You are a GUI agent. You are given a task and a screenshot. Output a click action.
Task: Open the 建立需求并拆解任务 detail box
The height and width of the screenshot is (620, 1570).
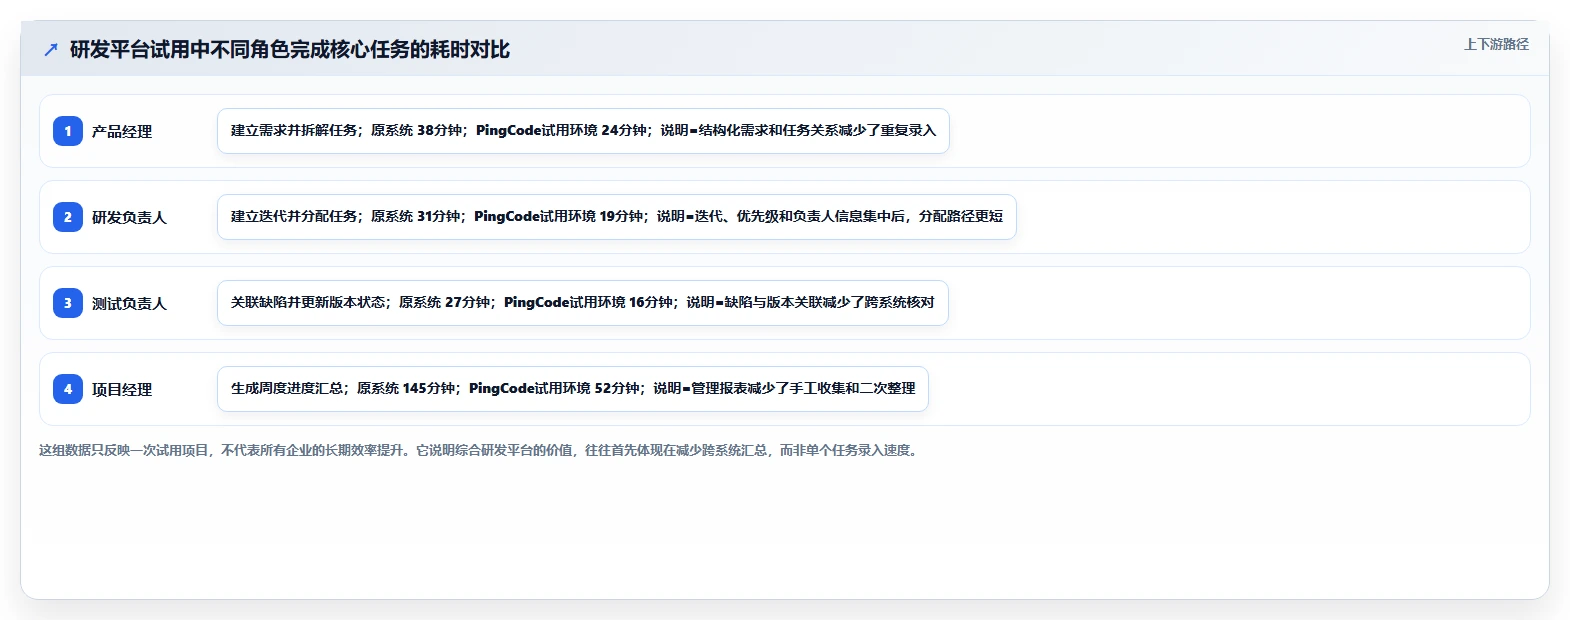pyautogui.click(x=583, y=131)
